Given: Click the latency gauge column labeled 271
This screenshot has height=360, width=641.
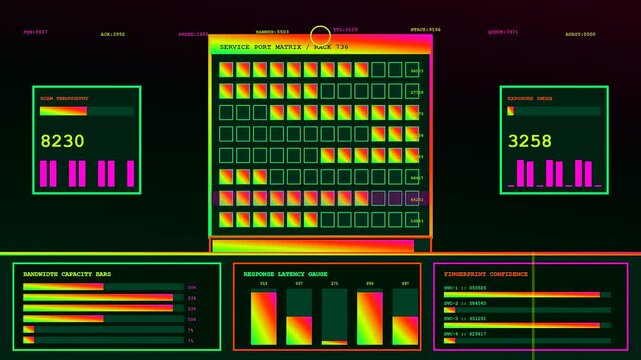Looking at the screenshot, I should pos(334,317).
